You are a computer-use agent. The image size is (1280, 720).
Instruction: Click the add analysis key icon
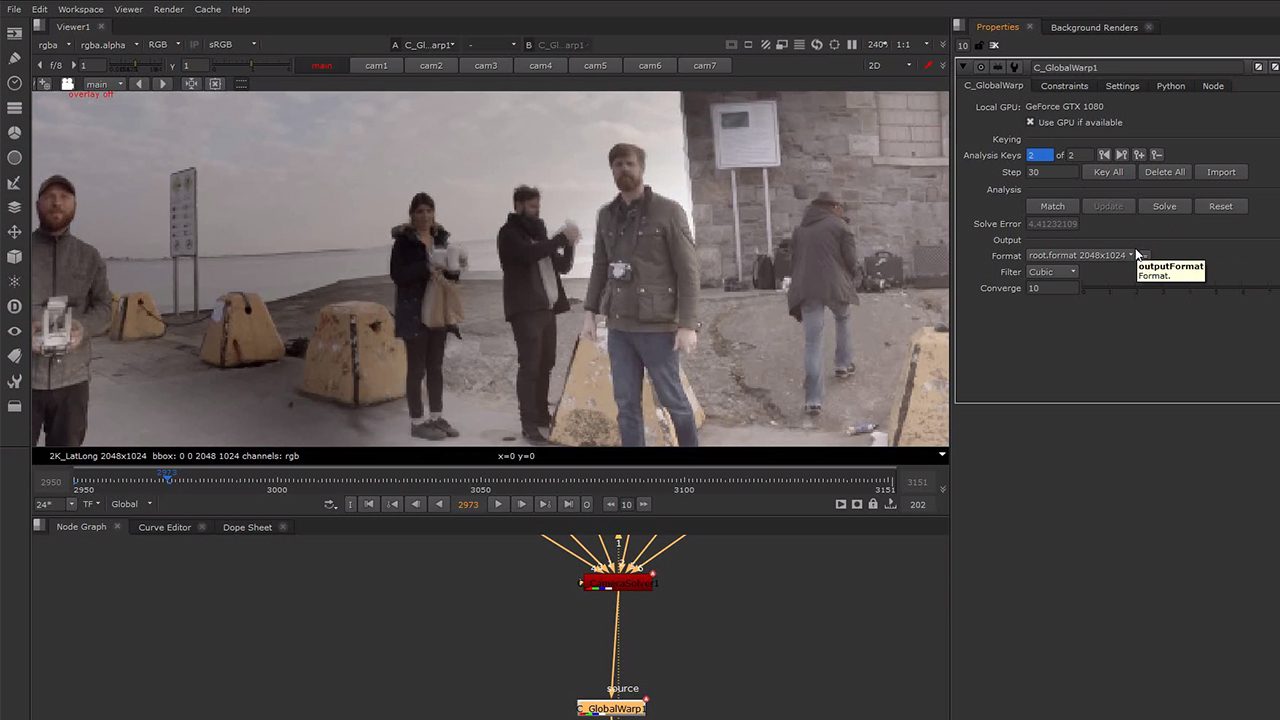click(1139, 155)
